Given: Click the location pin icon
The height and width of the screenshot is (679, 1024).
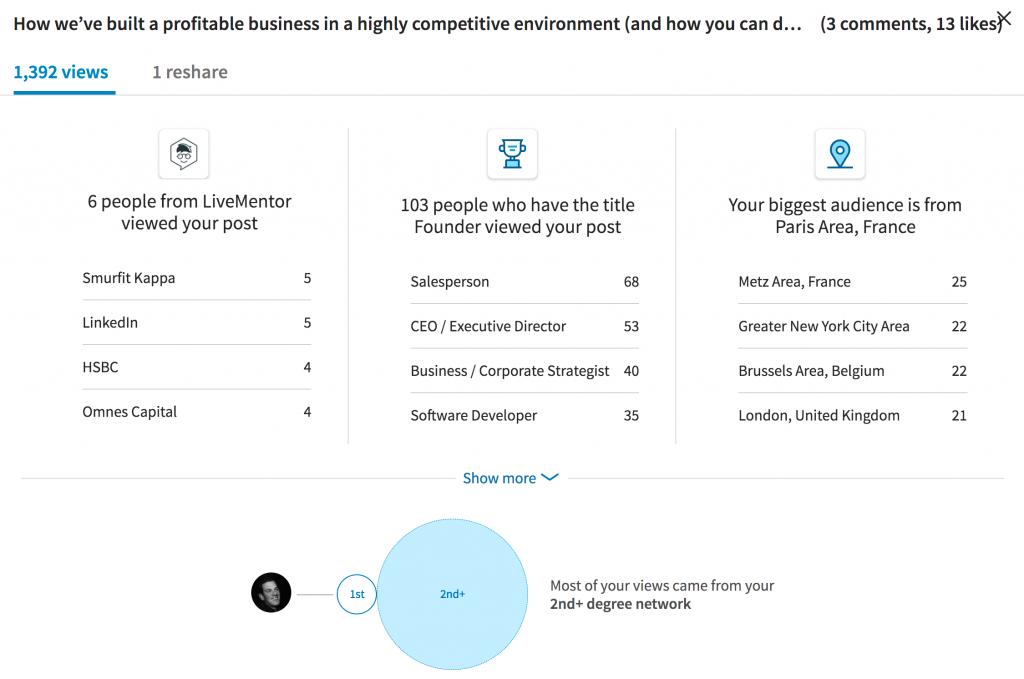Looking at the screenshot, I should [x=840, y=154].
